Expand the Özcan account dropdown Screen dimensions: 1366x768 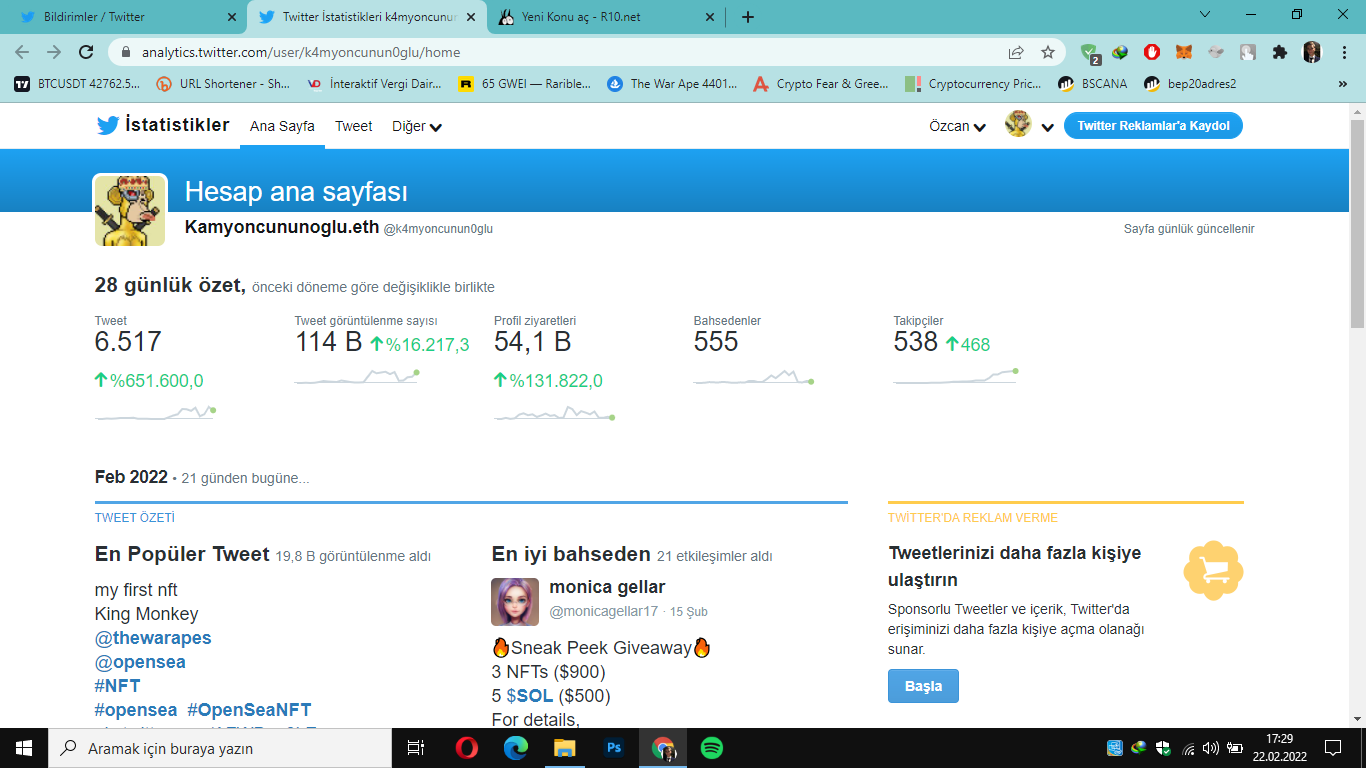coord(958,126)
